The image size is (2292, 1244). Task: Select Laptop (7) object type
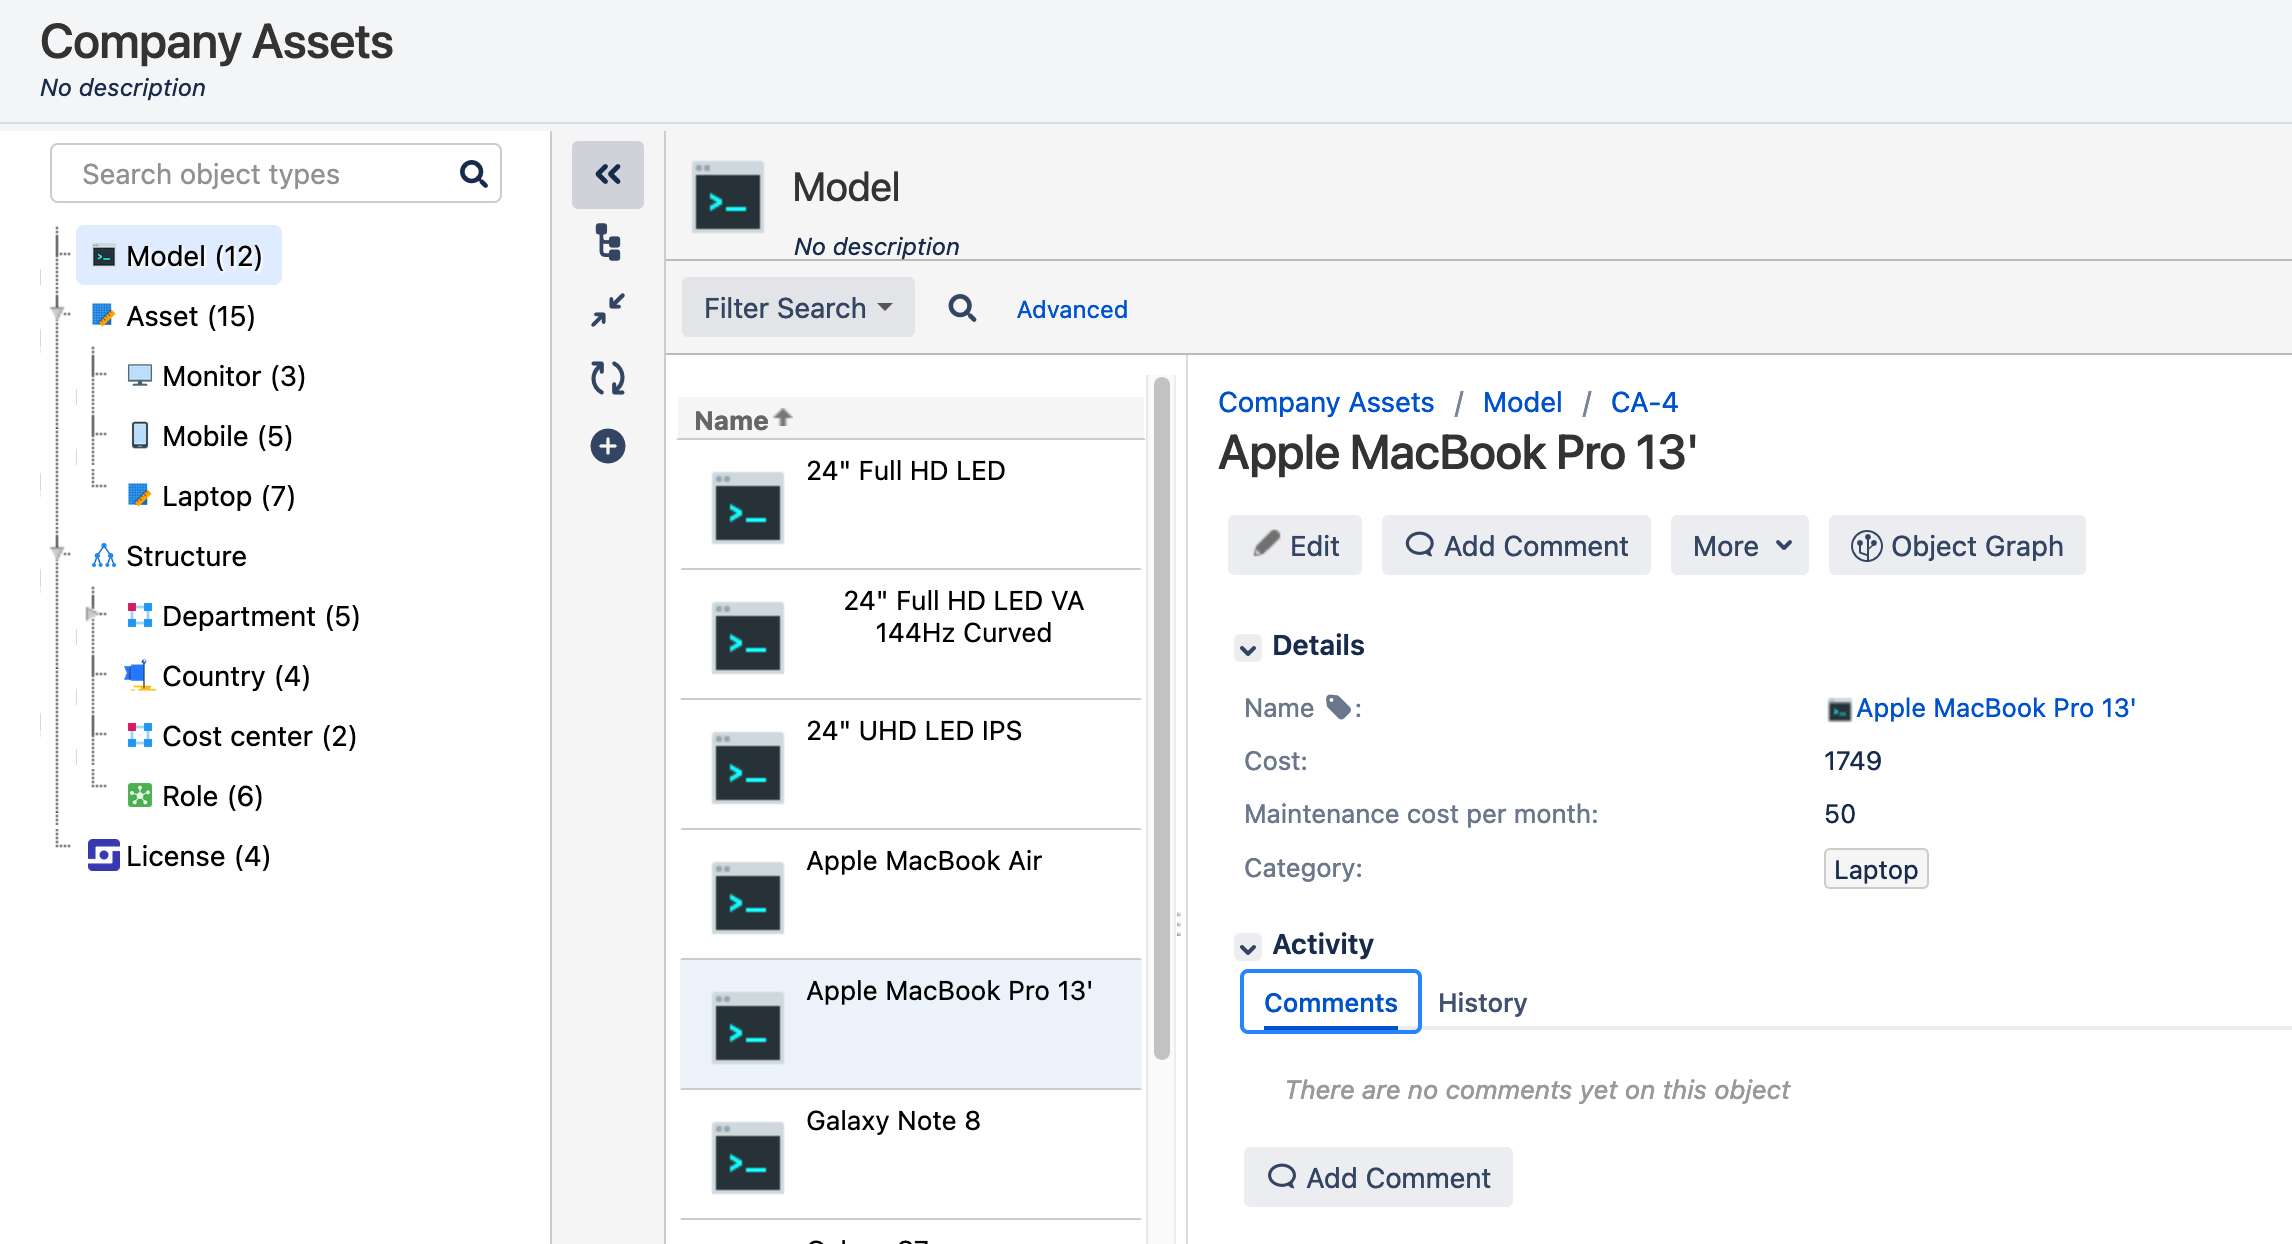(x=229, y=496)
